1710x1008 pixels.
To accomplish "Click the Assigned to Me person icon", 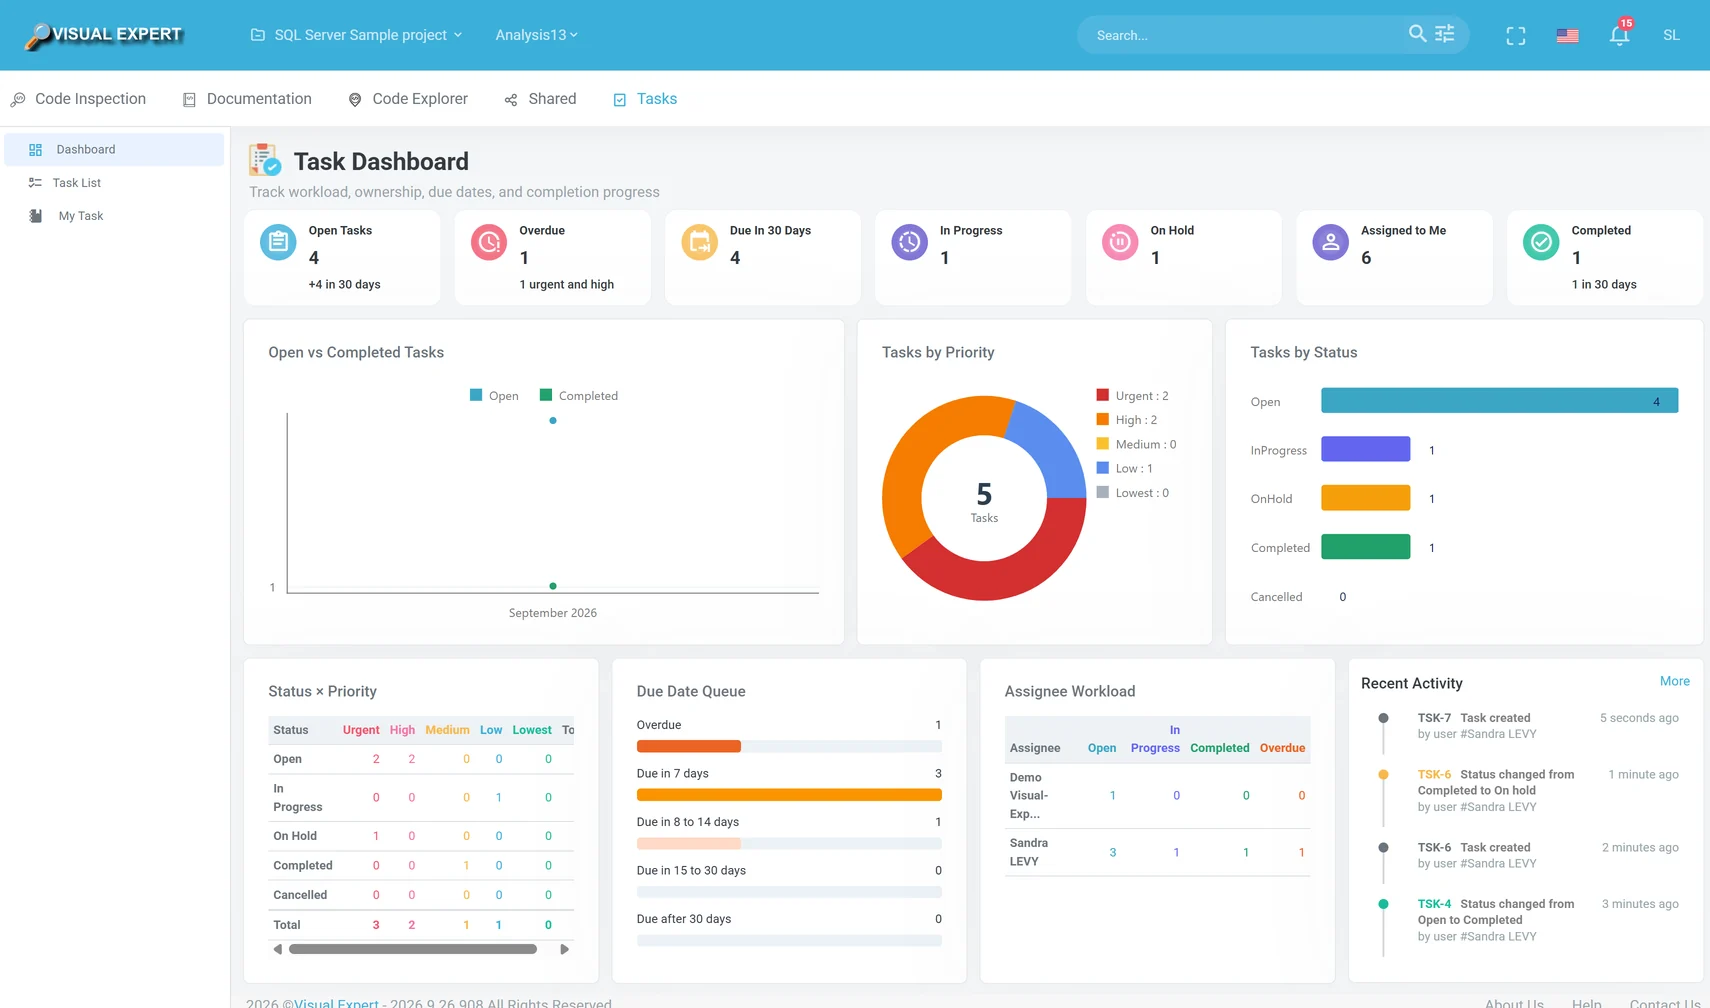I will 1330,242.
